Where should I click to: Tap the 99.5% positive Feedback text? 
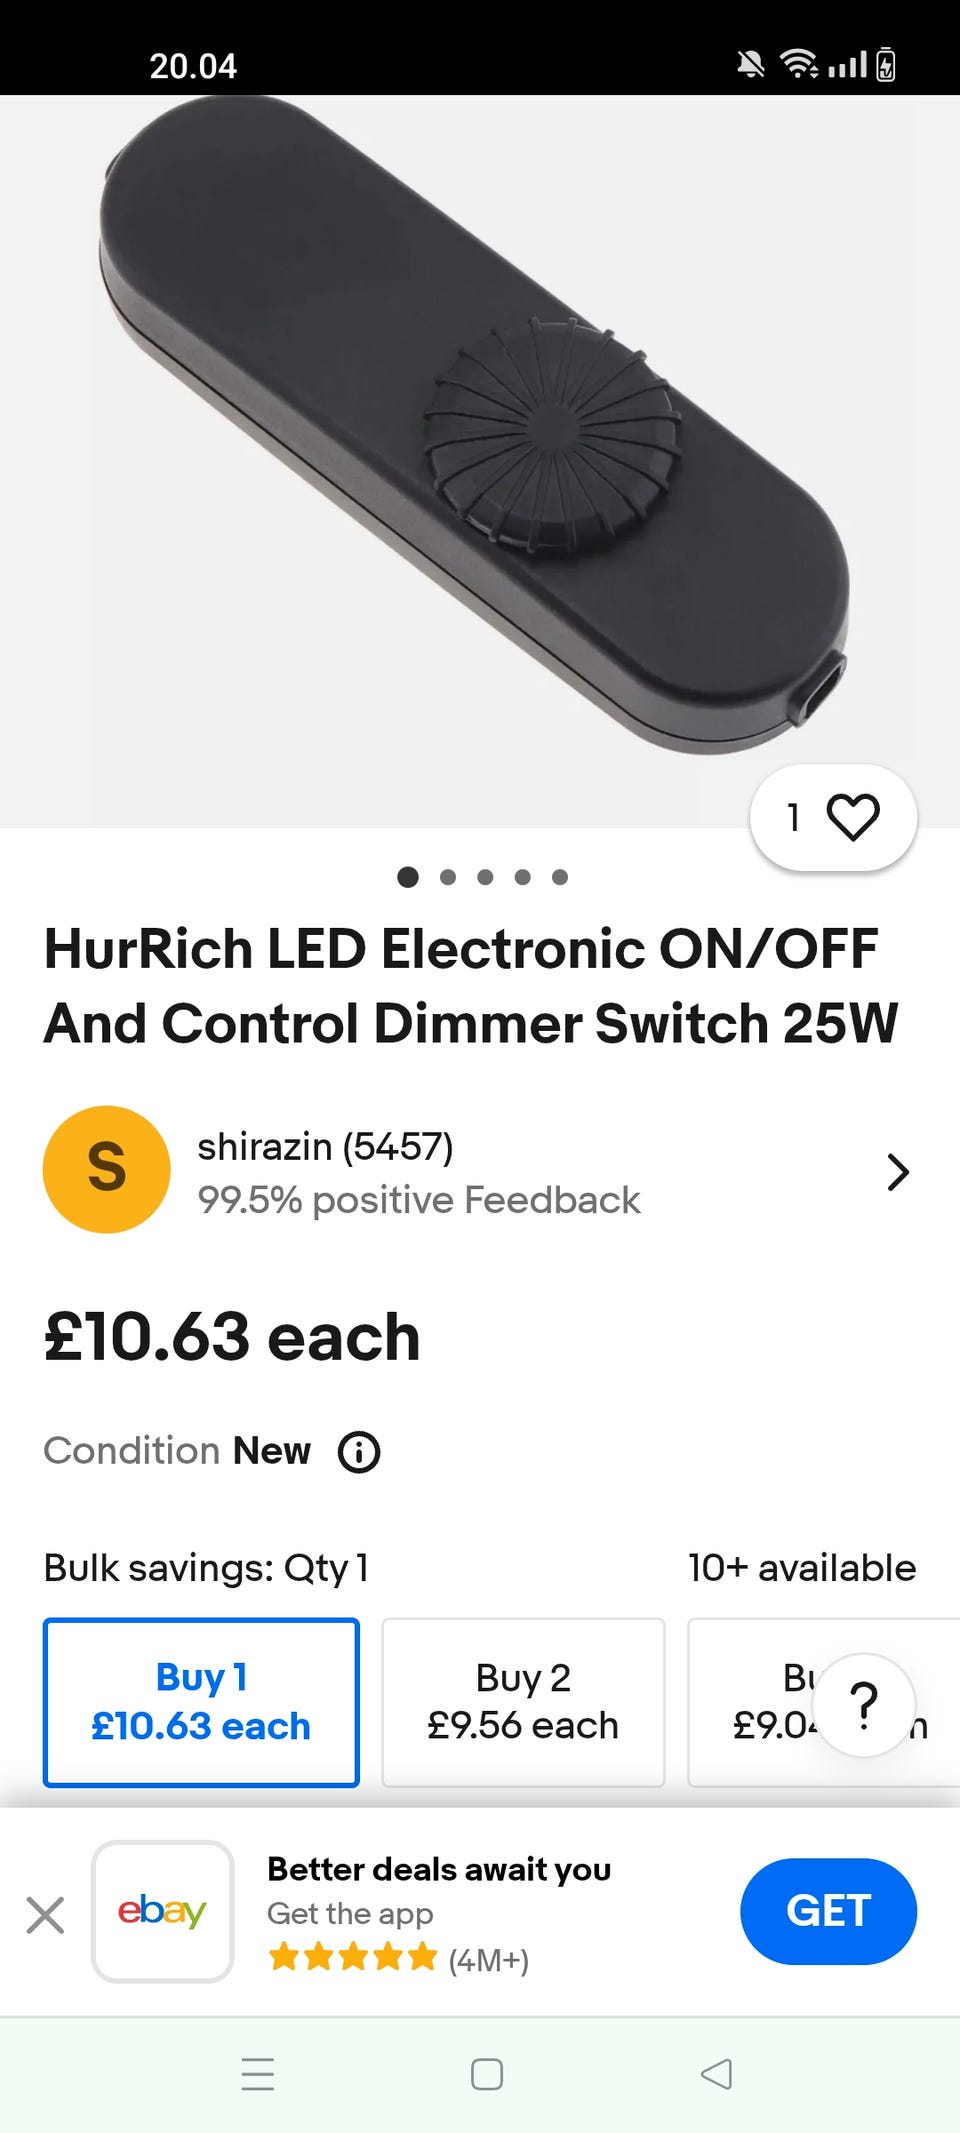[418, 1200]
